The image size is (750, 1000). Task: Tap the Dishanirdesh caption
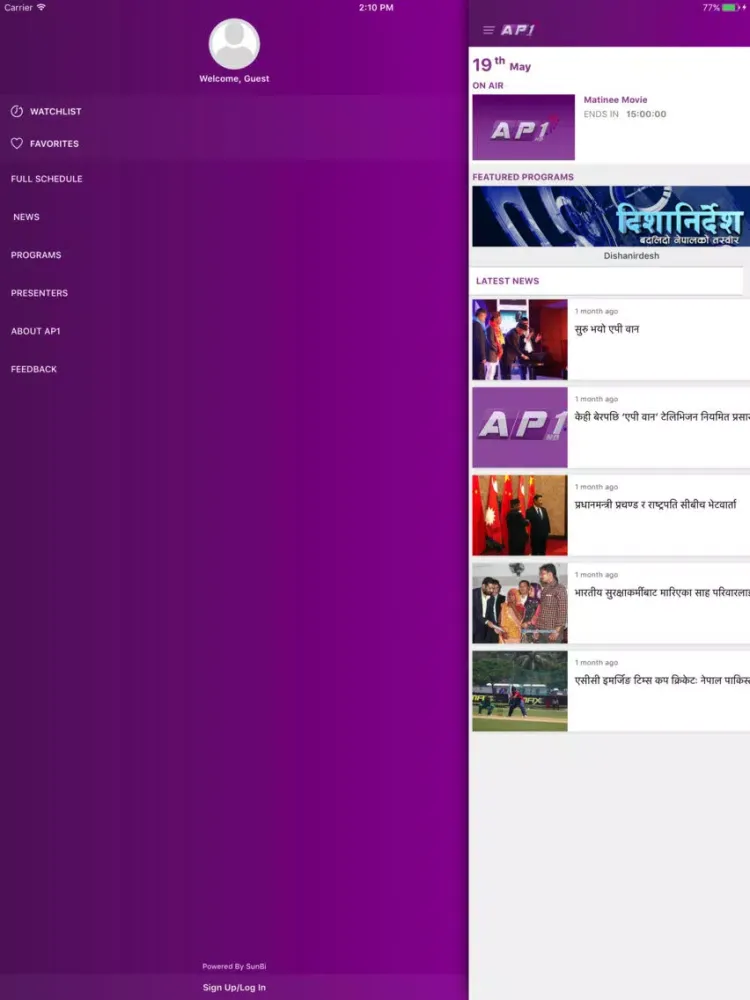631,256
